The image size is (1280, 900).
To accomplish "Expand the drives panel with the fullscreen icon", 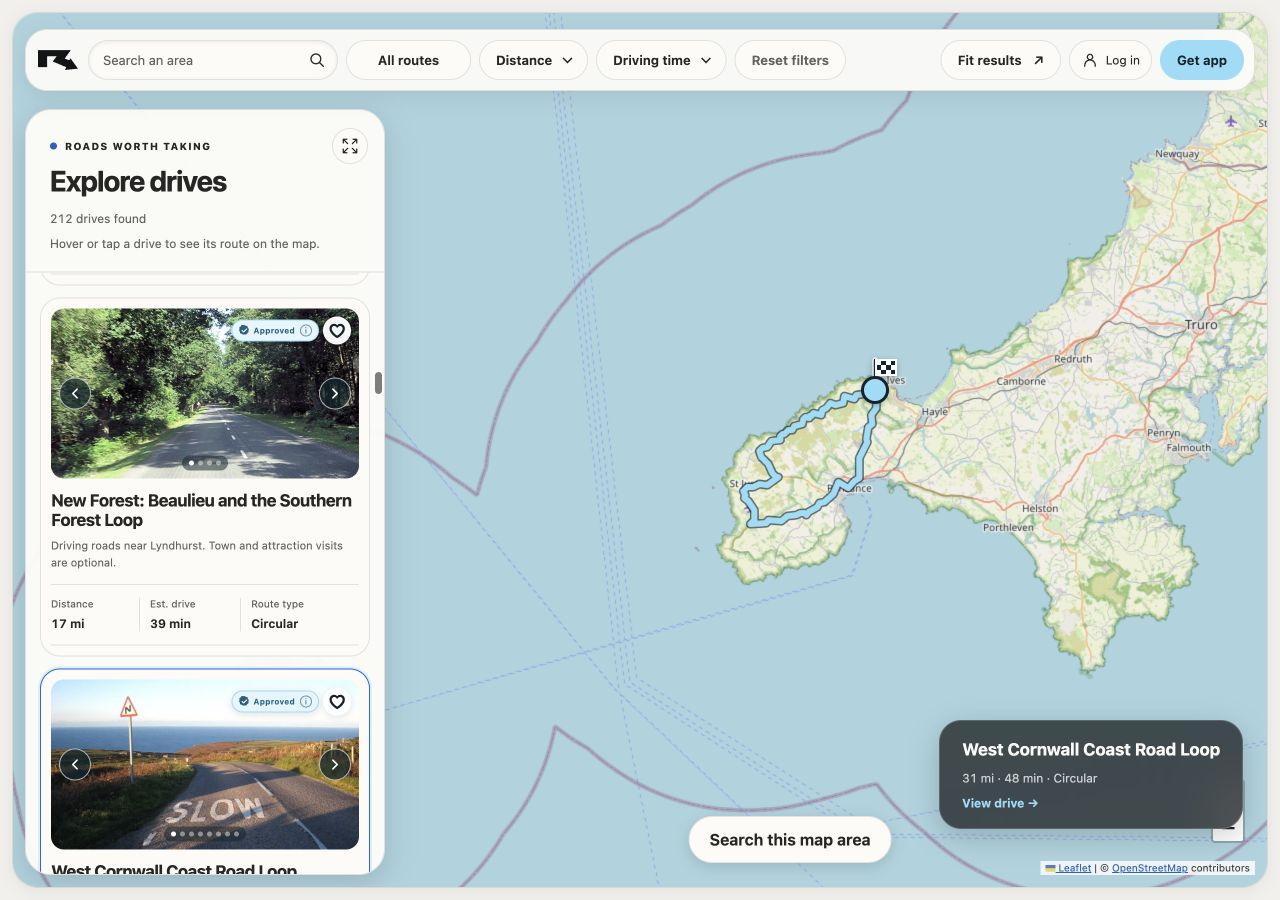I will 350,146.
